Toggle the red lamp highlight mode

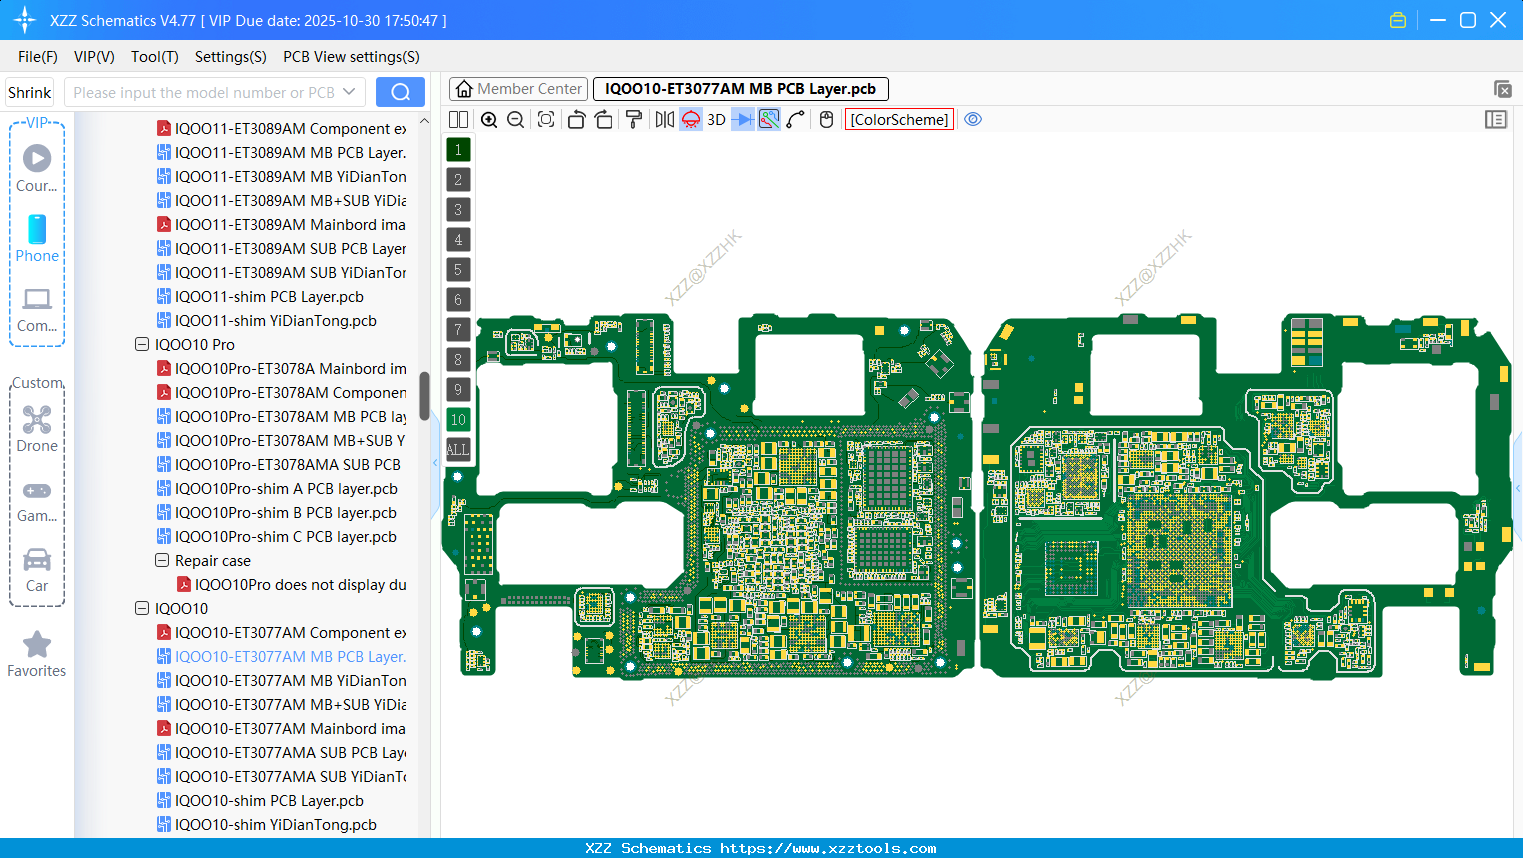click(689, 119)
